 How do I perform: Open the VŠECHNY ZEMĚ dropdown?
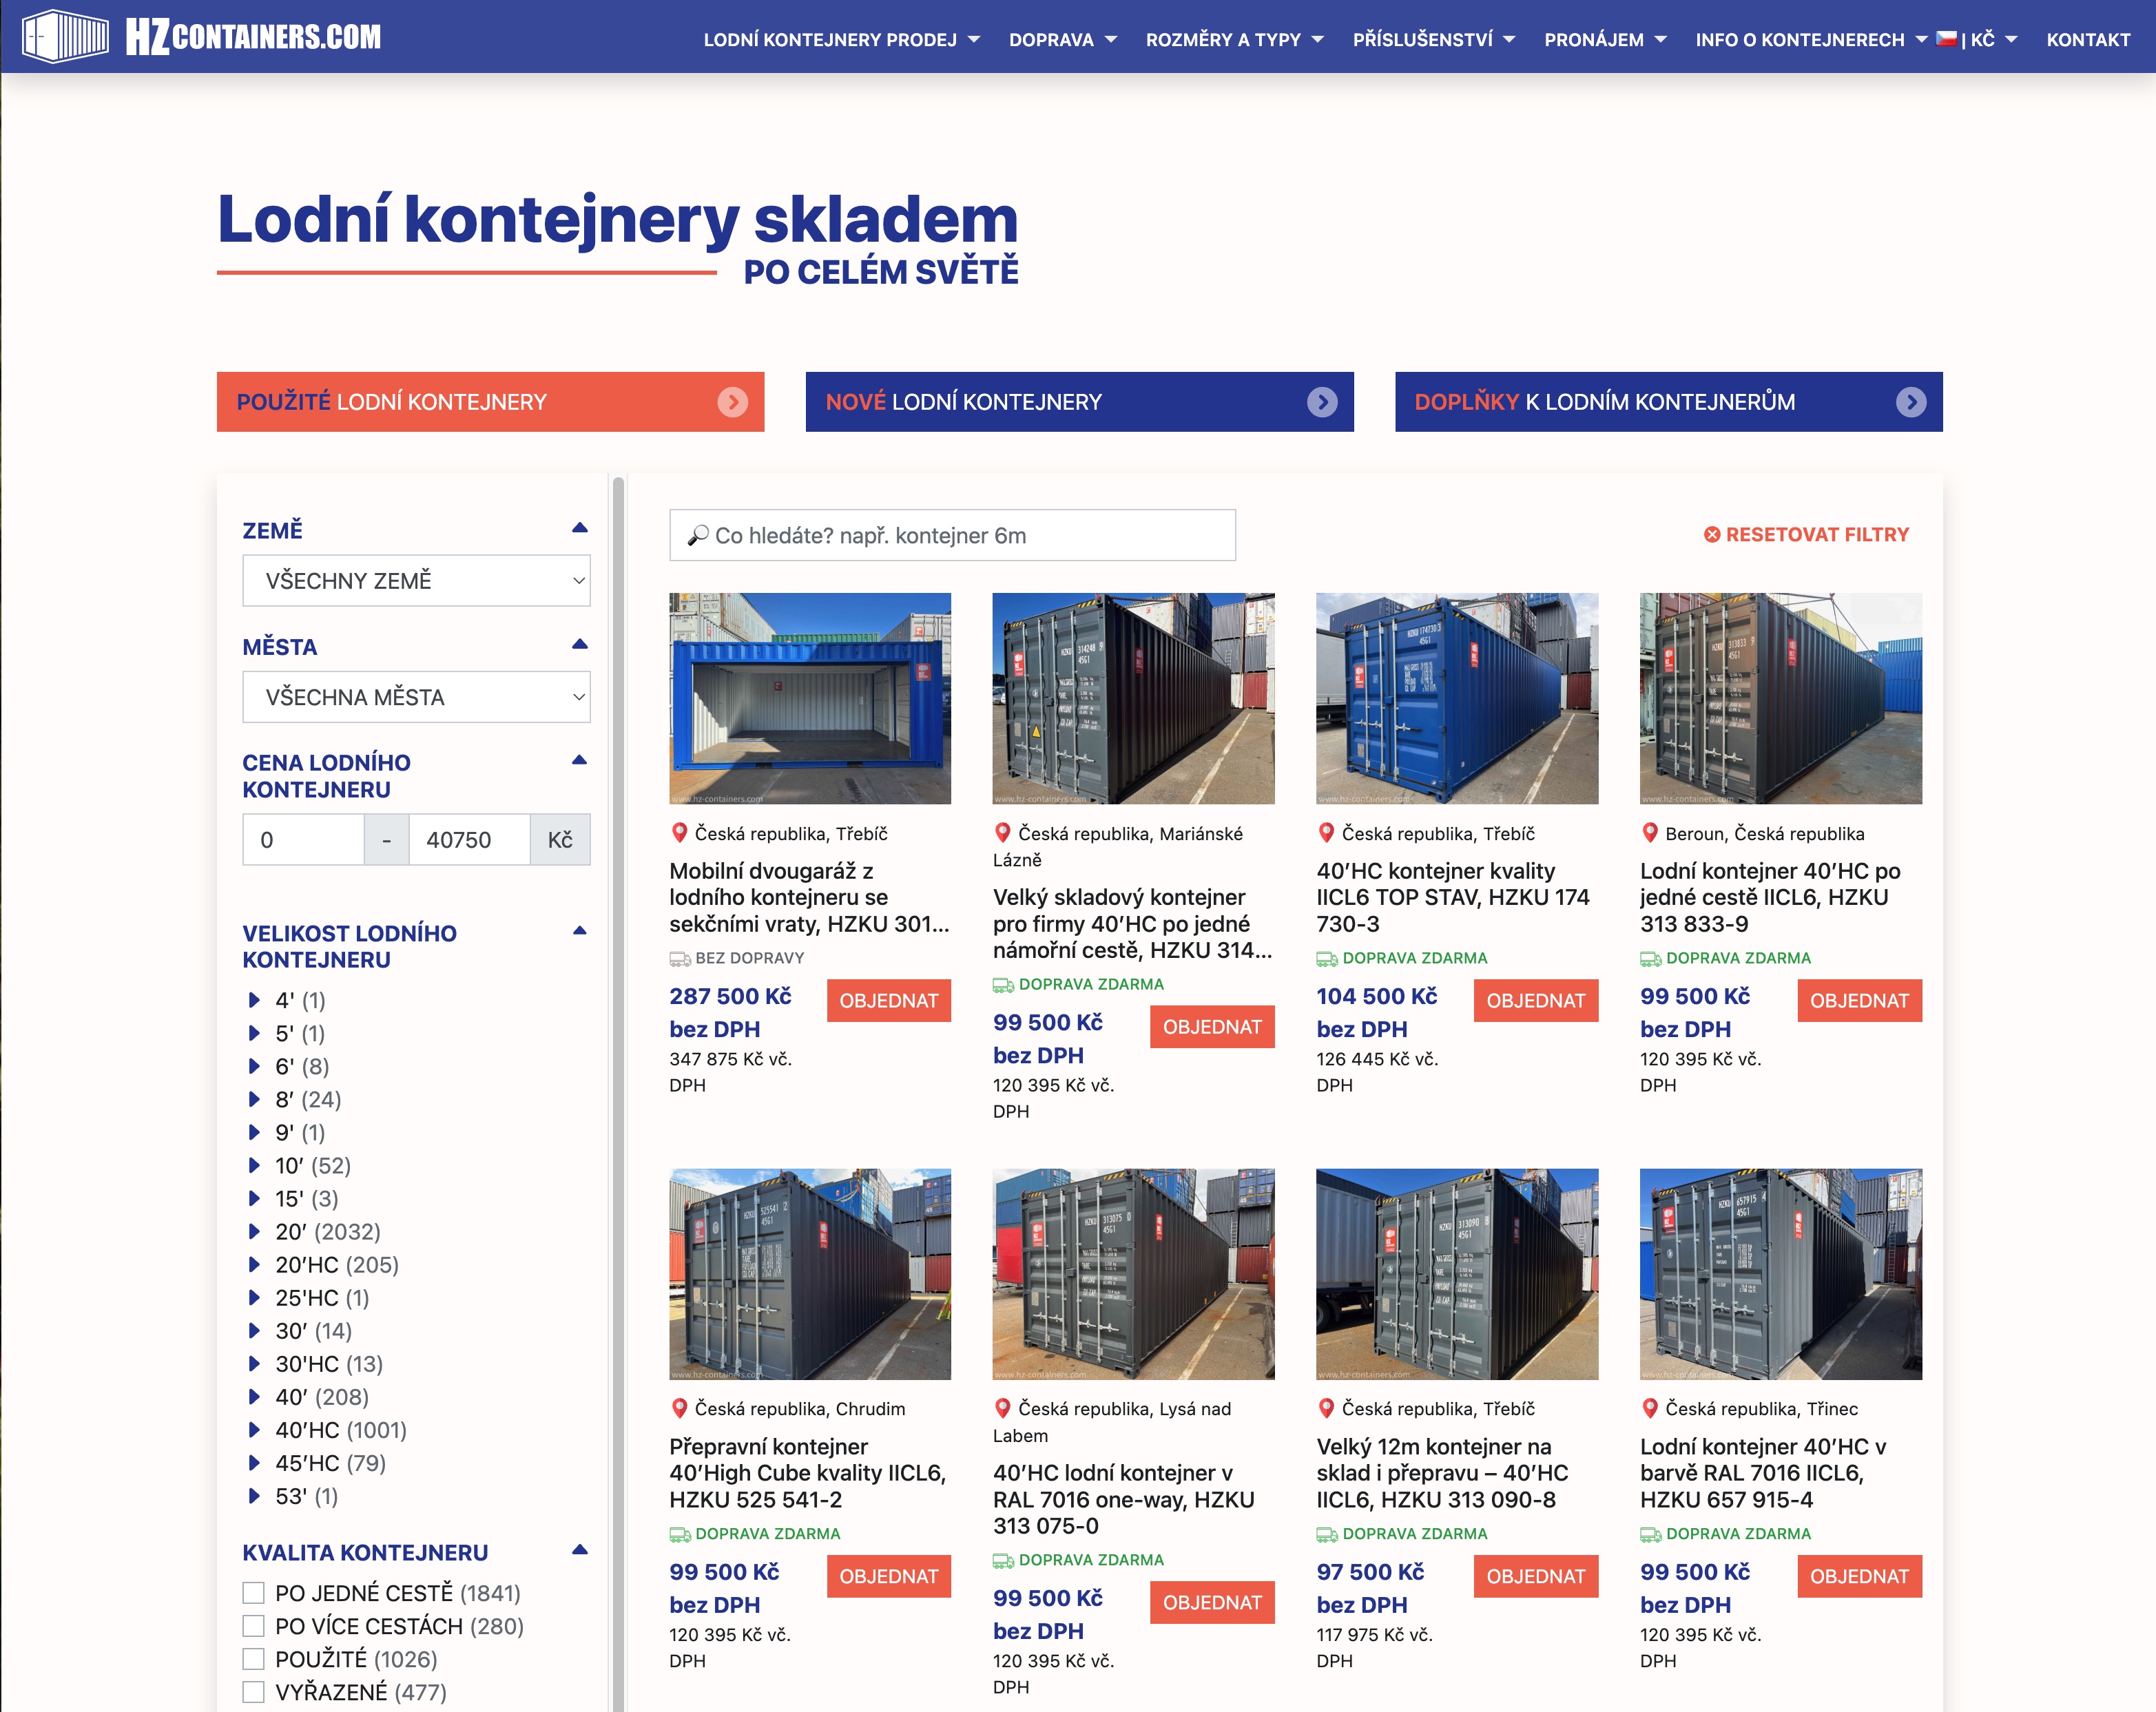pos(416,580)
